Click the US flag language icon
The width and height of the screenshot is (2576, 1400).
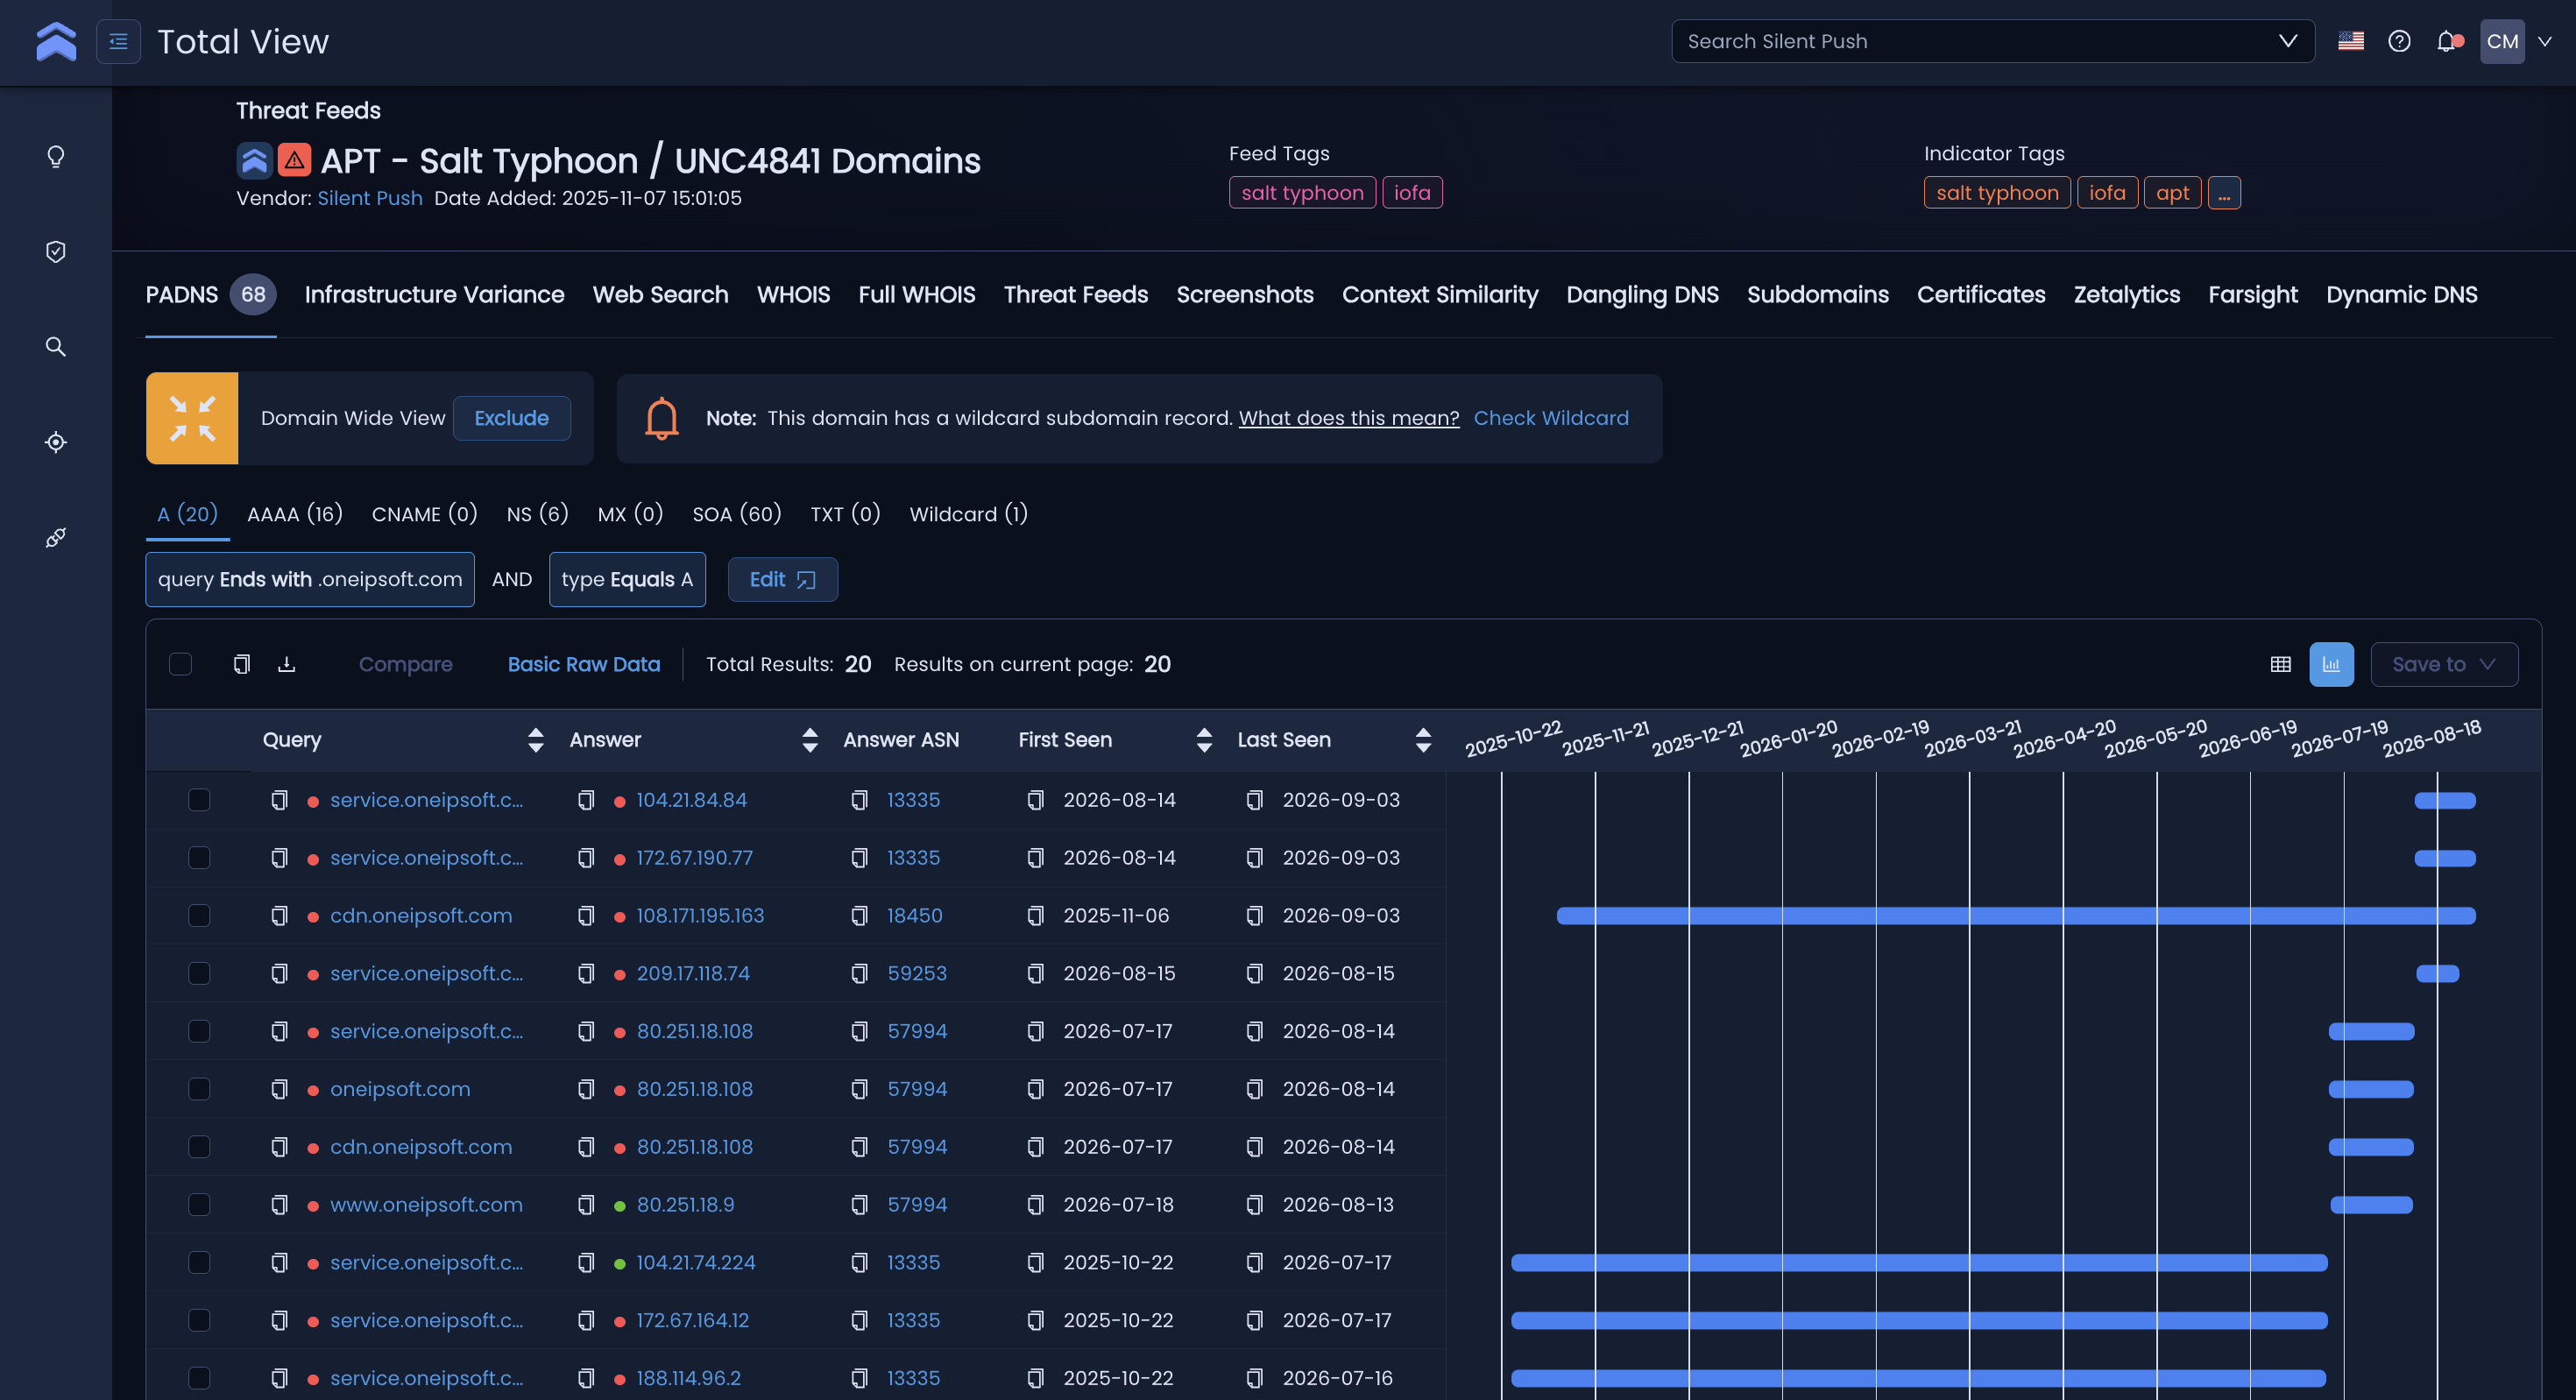2351,41
